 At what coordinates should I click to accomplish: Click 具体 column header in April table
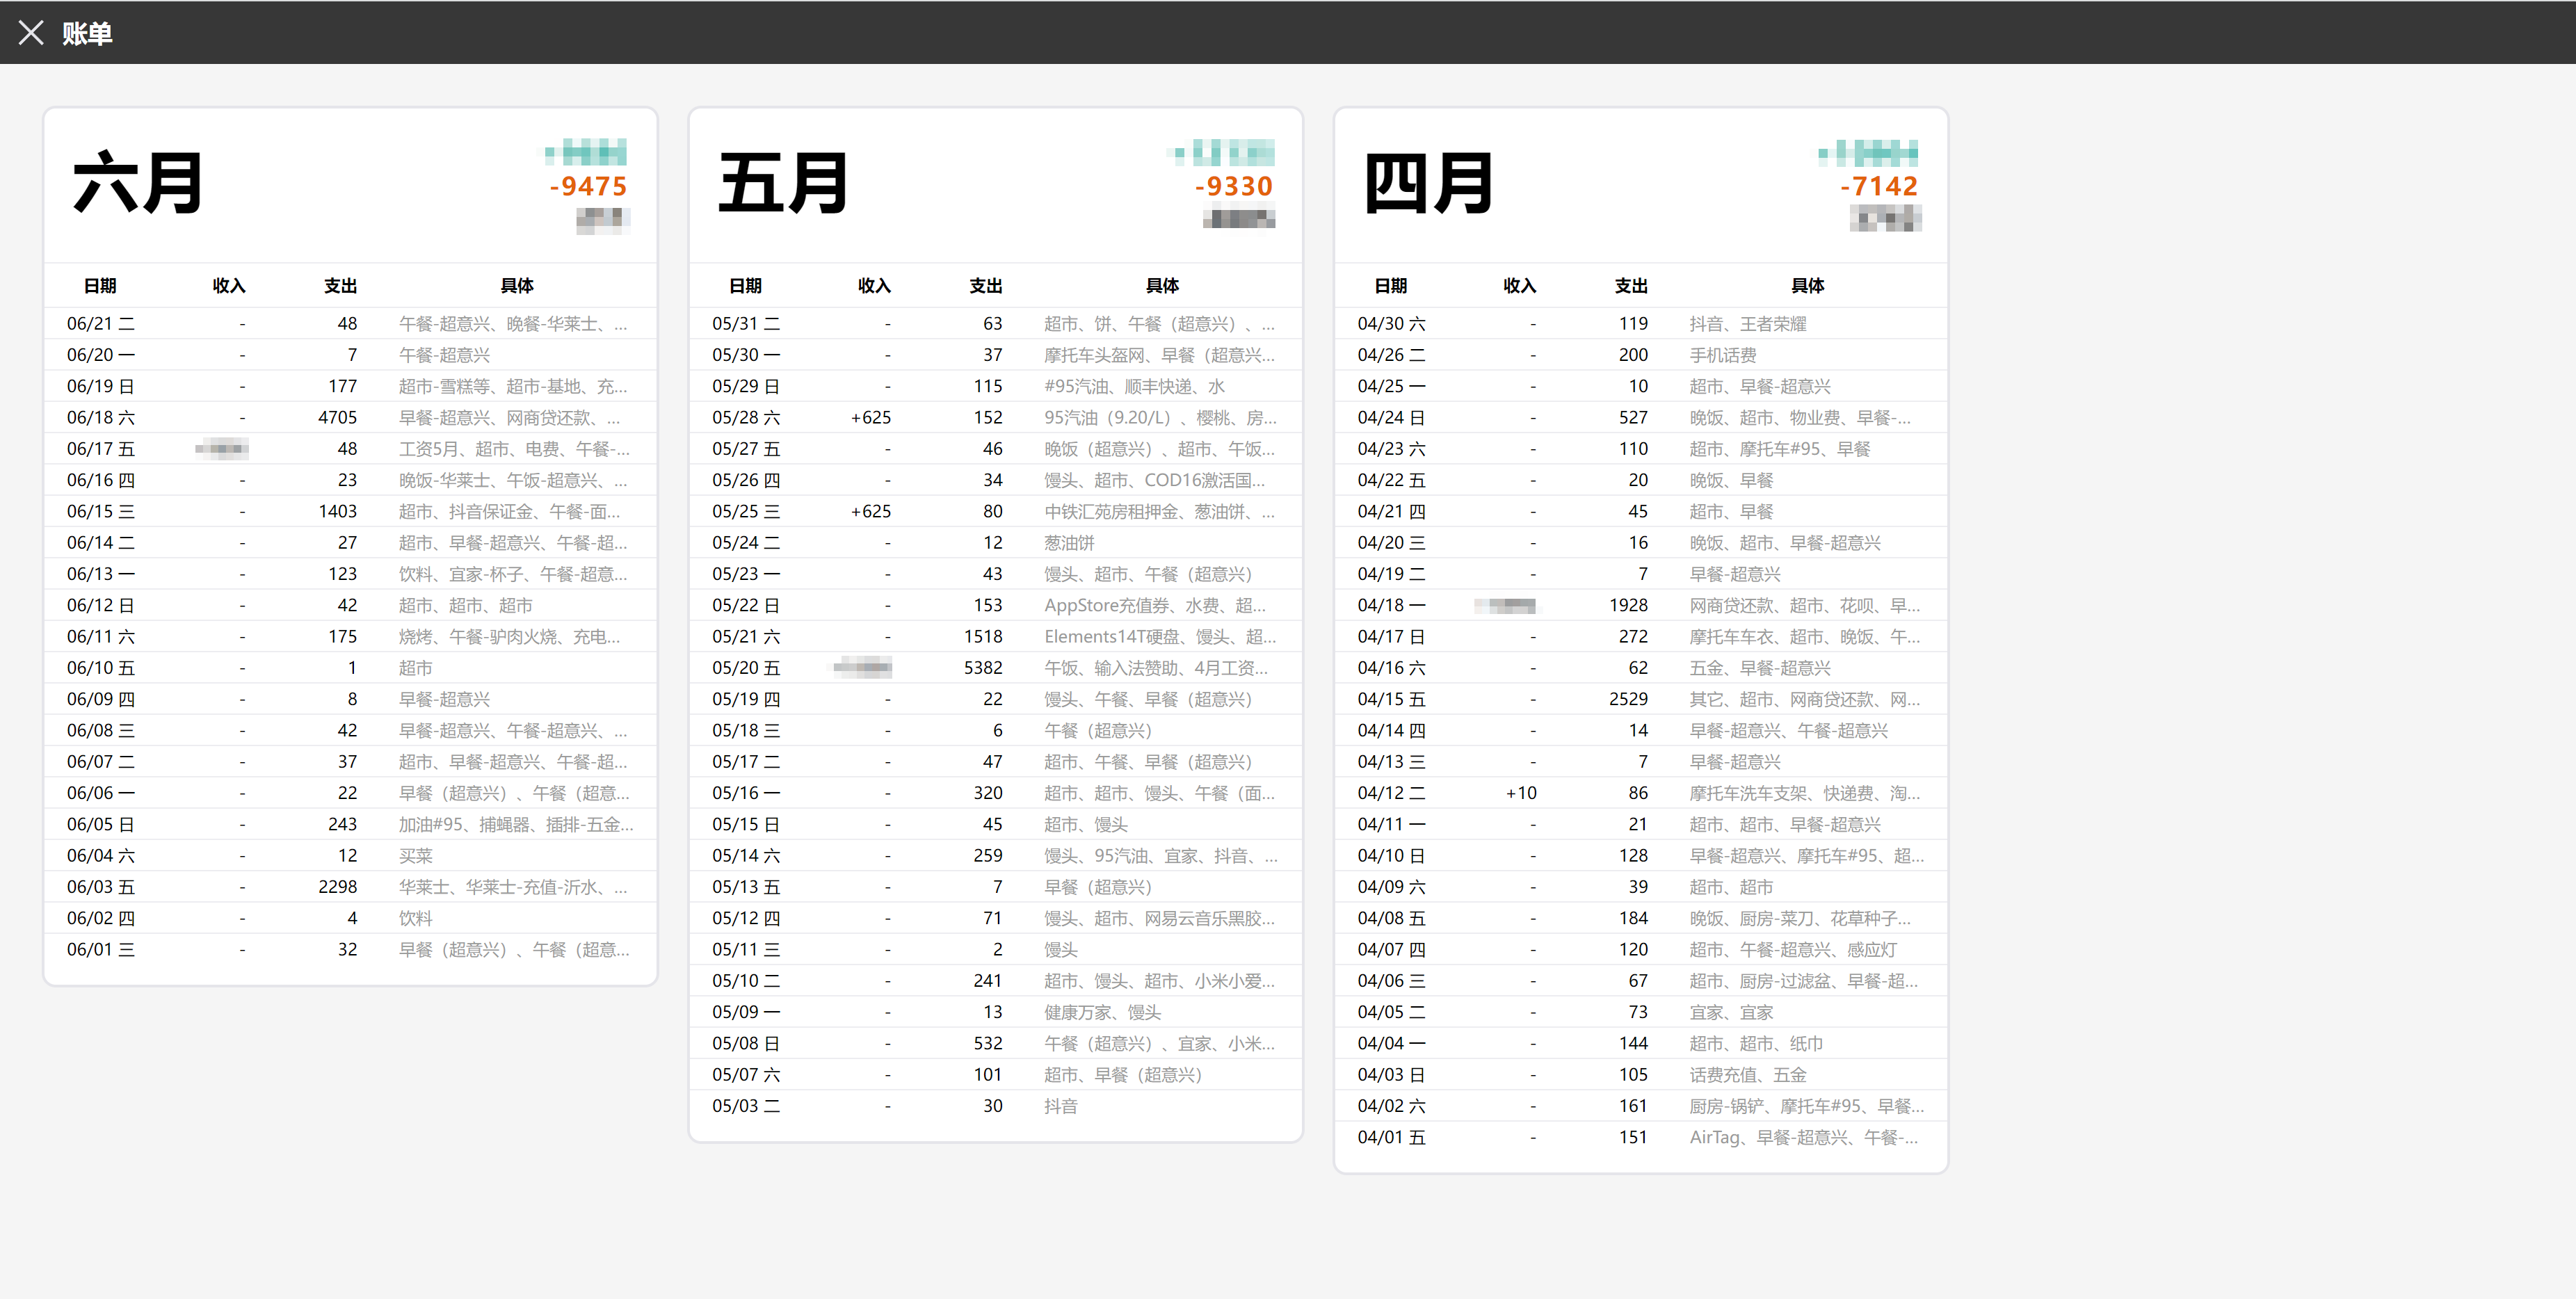tap(1807, 286)
